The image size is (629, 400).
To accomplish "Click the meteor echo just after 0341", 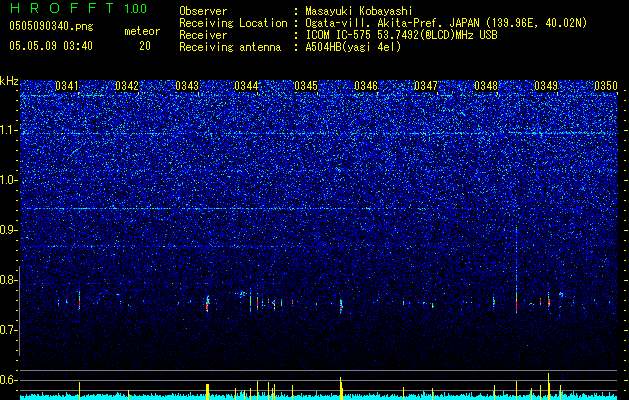I will (x=79, y=301).
